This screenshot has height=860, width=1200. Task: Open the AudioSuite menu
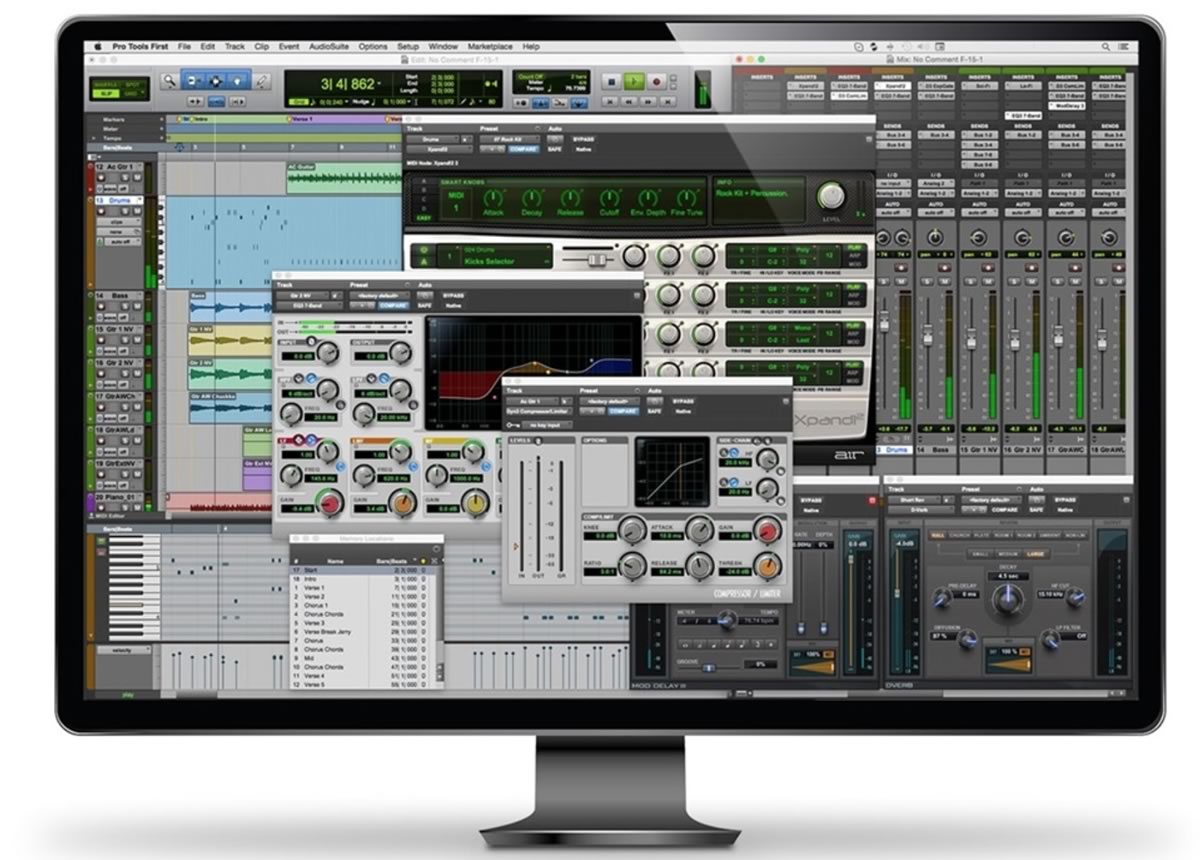pos(328,46)
